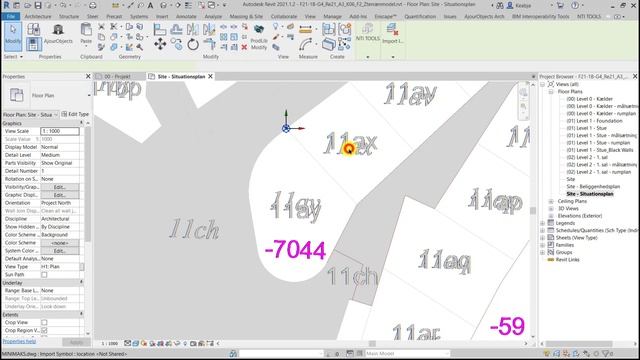Click the Project Browser horizontal scrollbar
This screenshot has height=360, width=640.
click(x=579, y=344)
